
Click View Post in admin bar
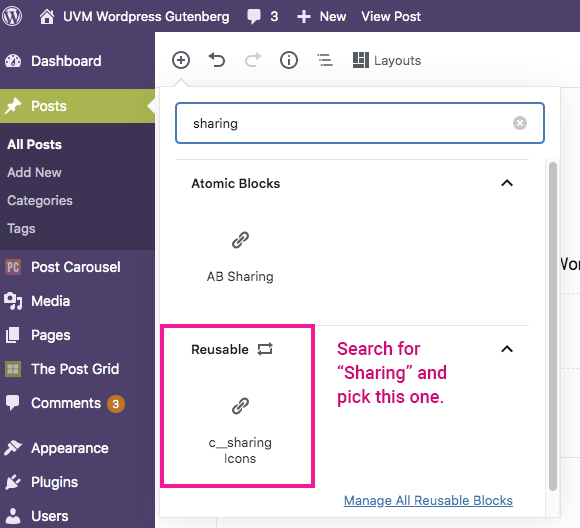pyautogui.click(x=391, y=16)
